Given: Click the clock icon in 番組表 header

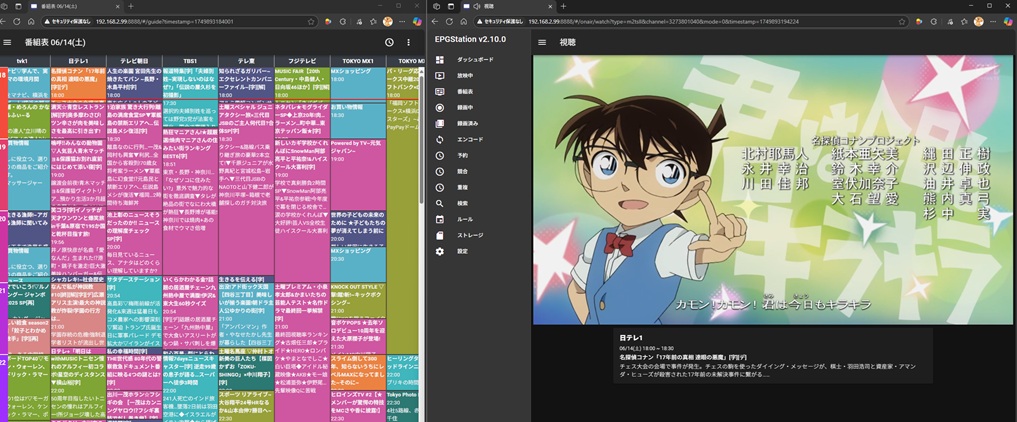Looking at the screenshot, I should 389,42.
